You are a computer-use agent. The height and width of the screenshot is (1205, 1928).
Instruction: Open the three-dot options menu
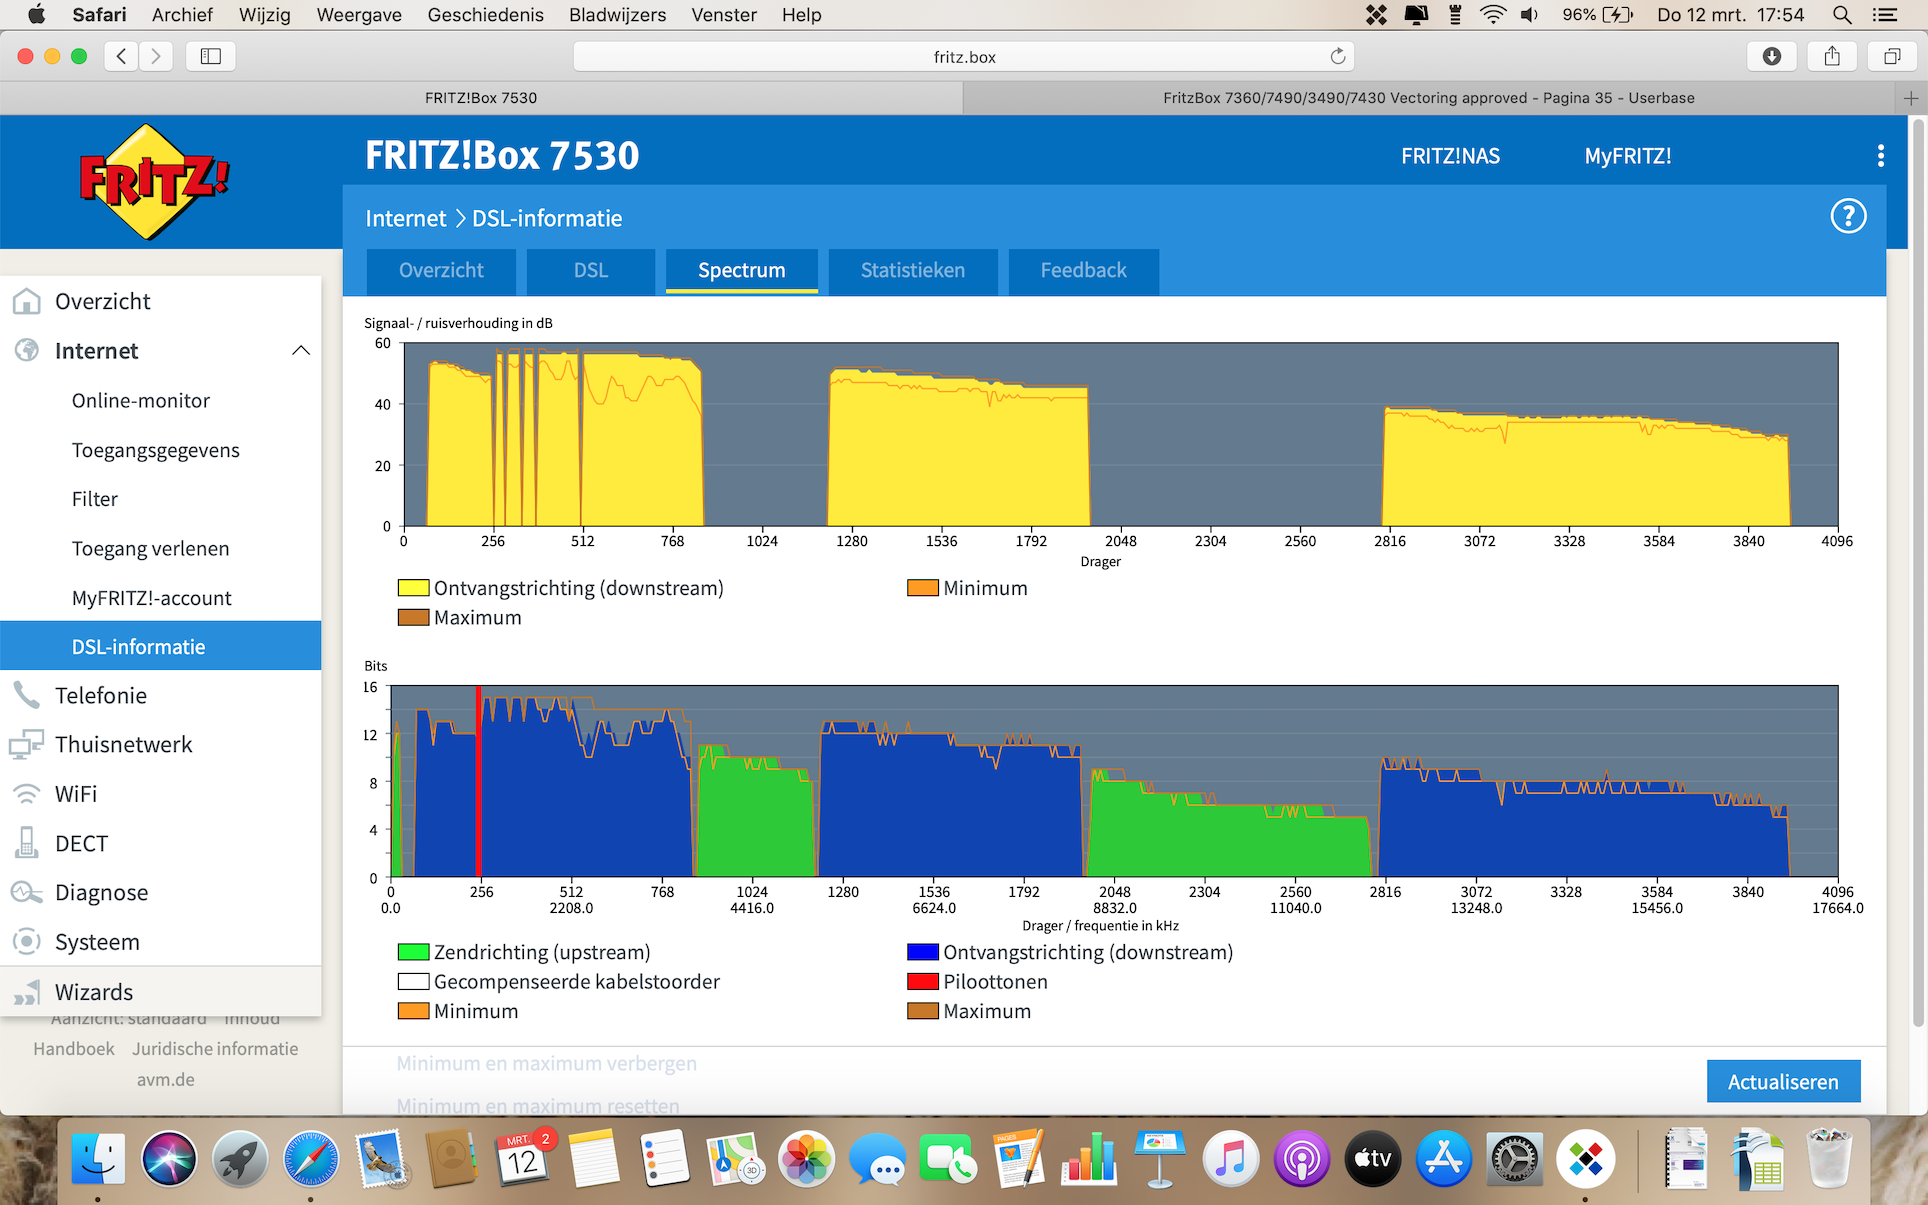pyautogui.click(x=1880, y=156)
